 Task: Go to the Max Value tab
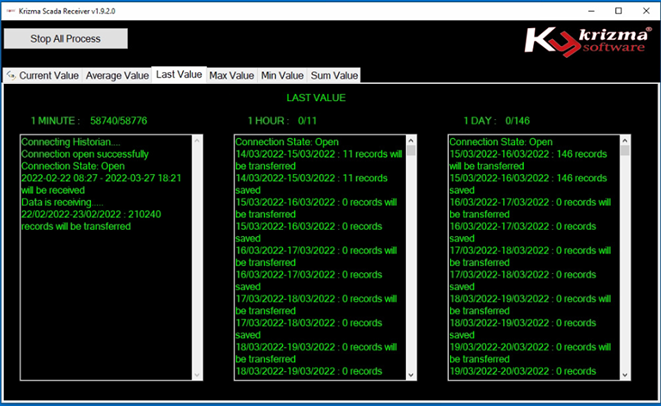coord(231,75)
